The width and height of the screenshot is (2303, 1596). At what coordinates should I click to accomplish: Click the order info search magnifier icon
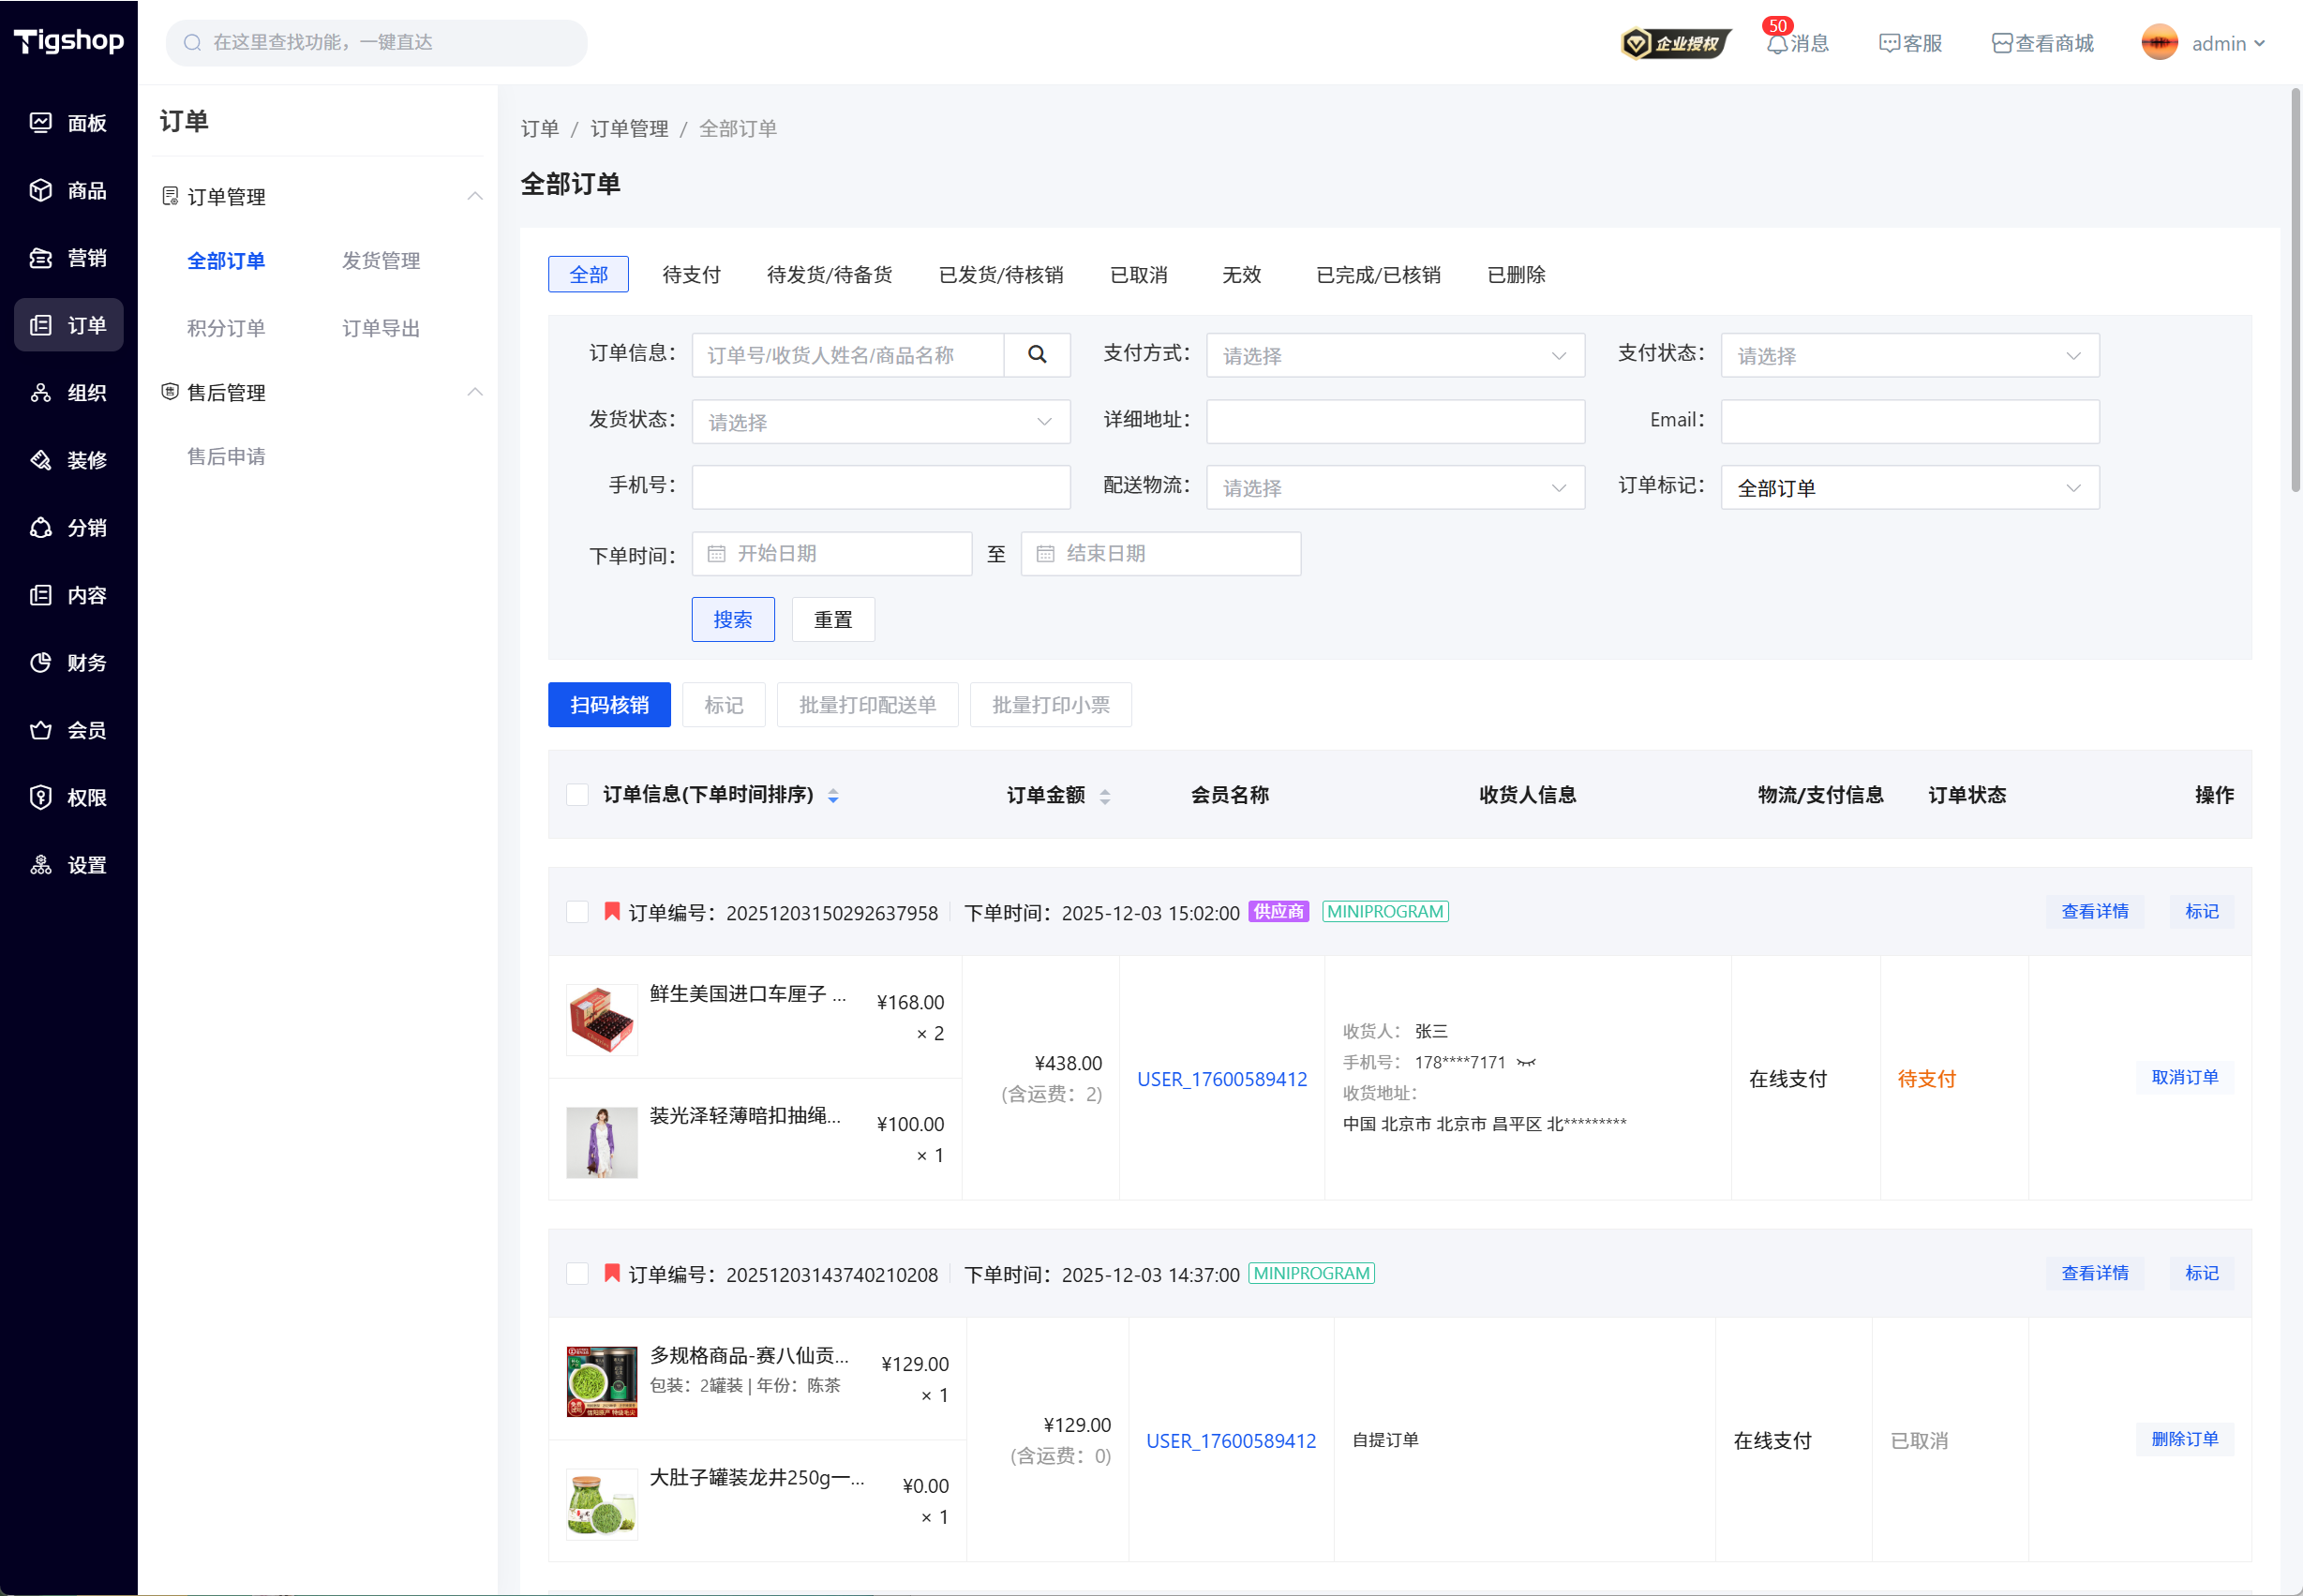point(1037,355)
